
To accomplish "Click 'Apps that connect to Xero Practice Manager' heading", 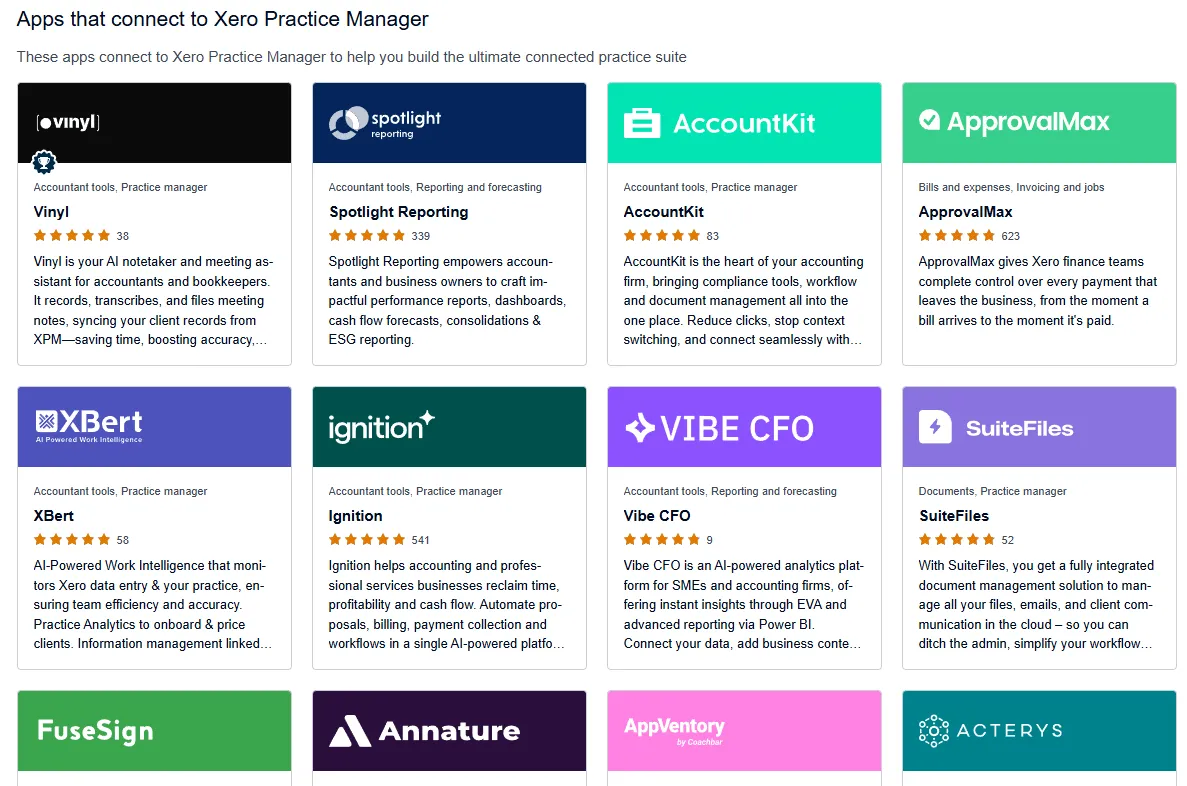I will click(223, 19).
